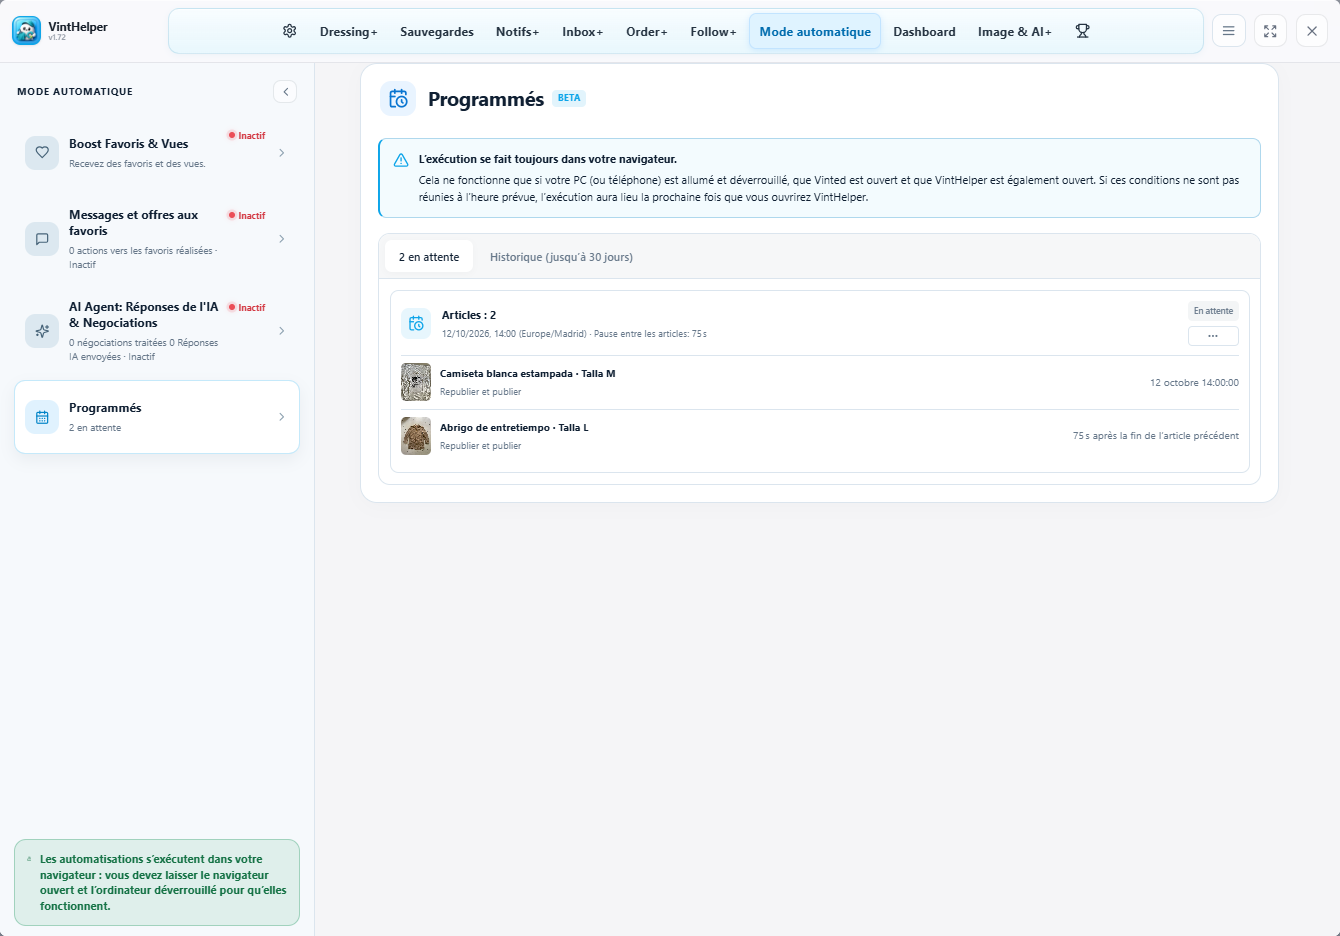Click the BETA badge next to Programmés

569,98
